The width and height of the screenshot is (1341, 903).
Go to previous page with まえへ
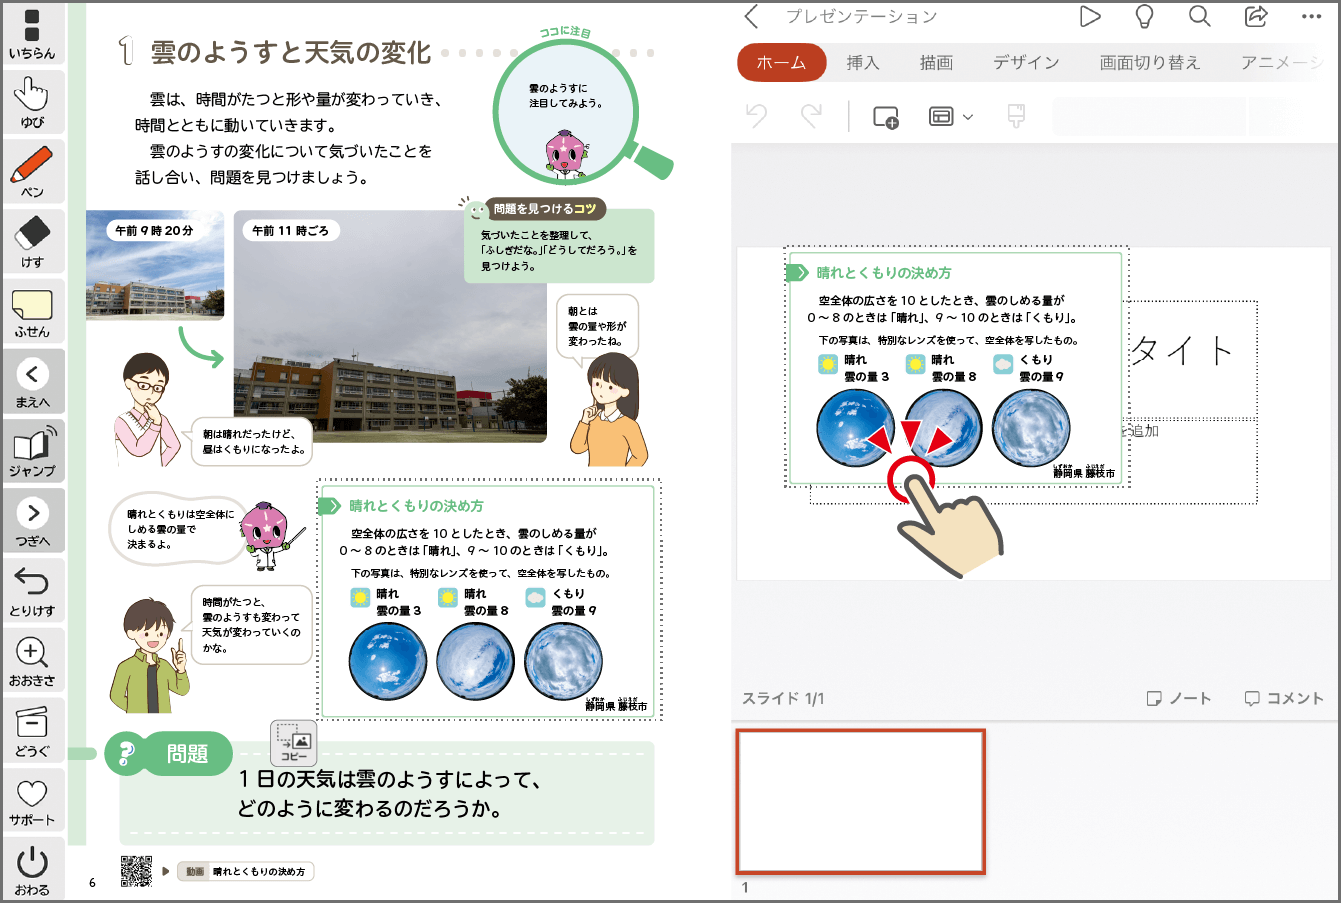(32, 381)
